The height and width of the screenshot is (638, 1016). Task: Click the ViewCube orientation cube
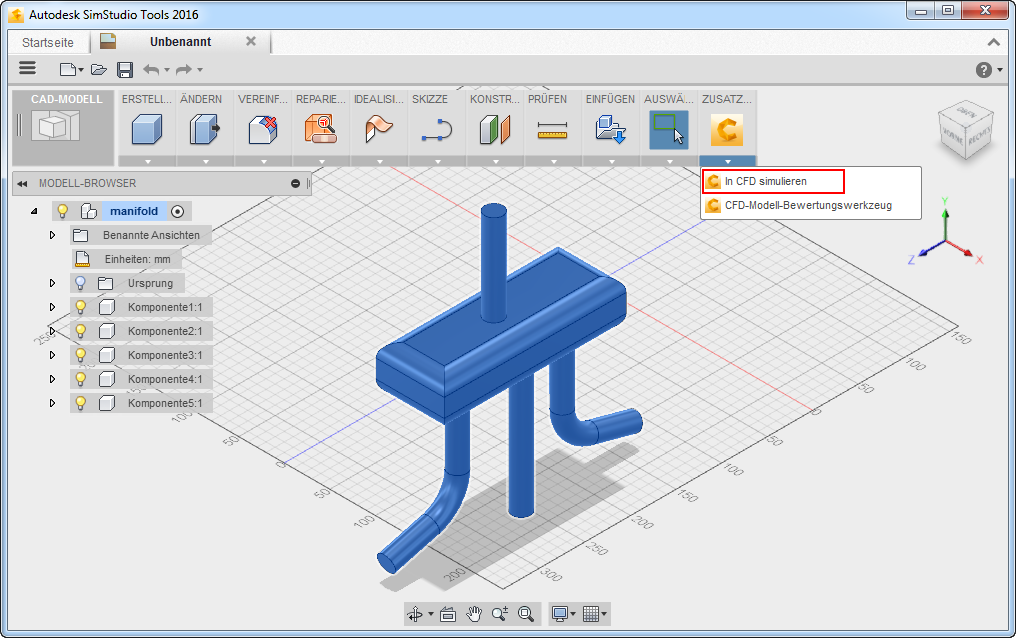(965, 130)
